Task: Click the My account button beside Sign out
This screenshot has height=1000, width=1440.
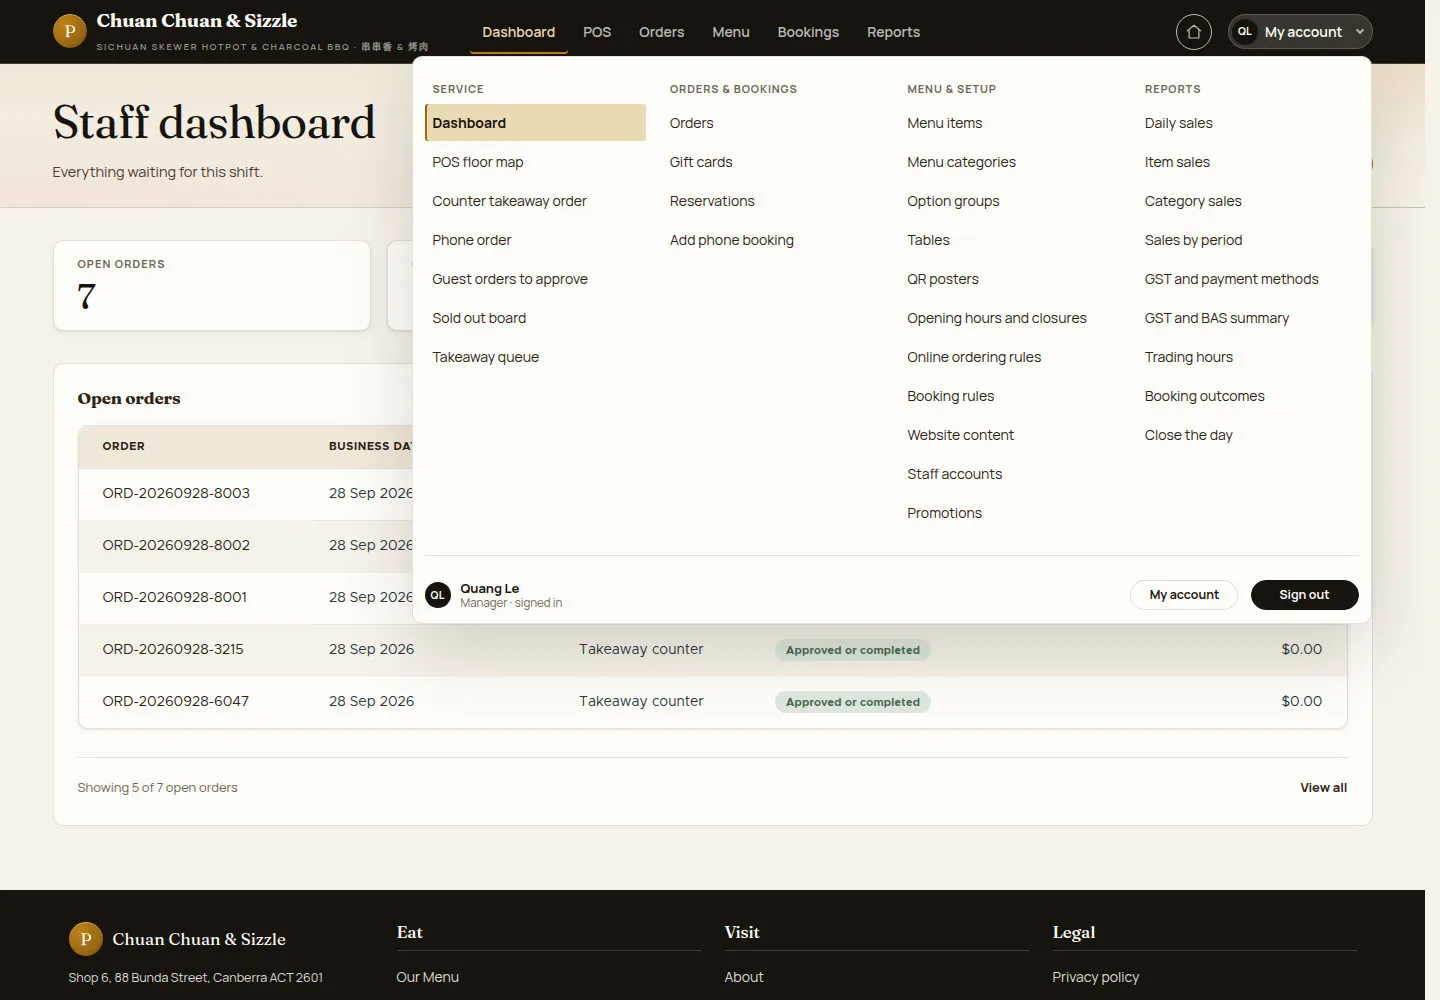Action: (1184, 595)
